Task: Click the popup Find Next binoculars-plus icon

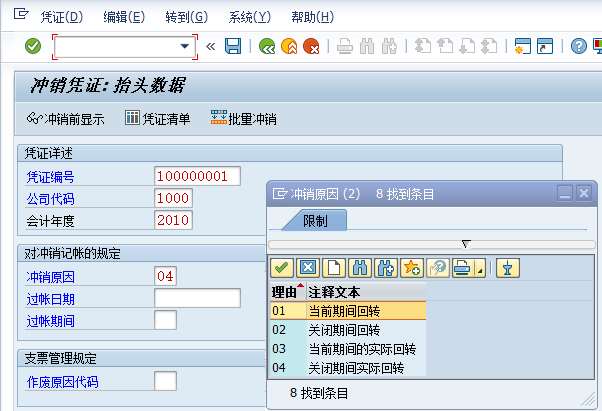Action: pos(386,268)
